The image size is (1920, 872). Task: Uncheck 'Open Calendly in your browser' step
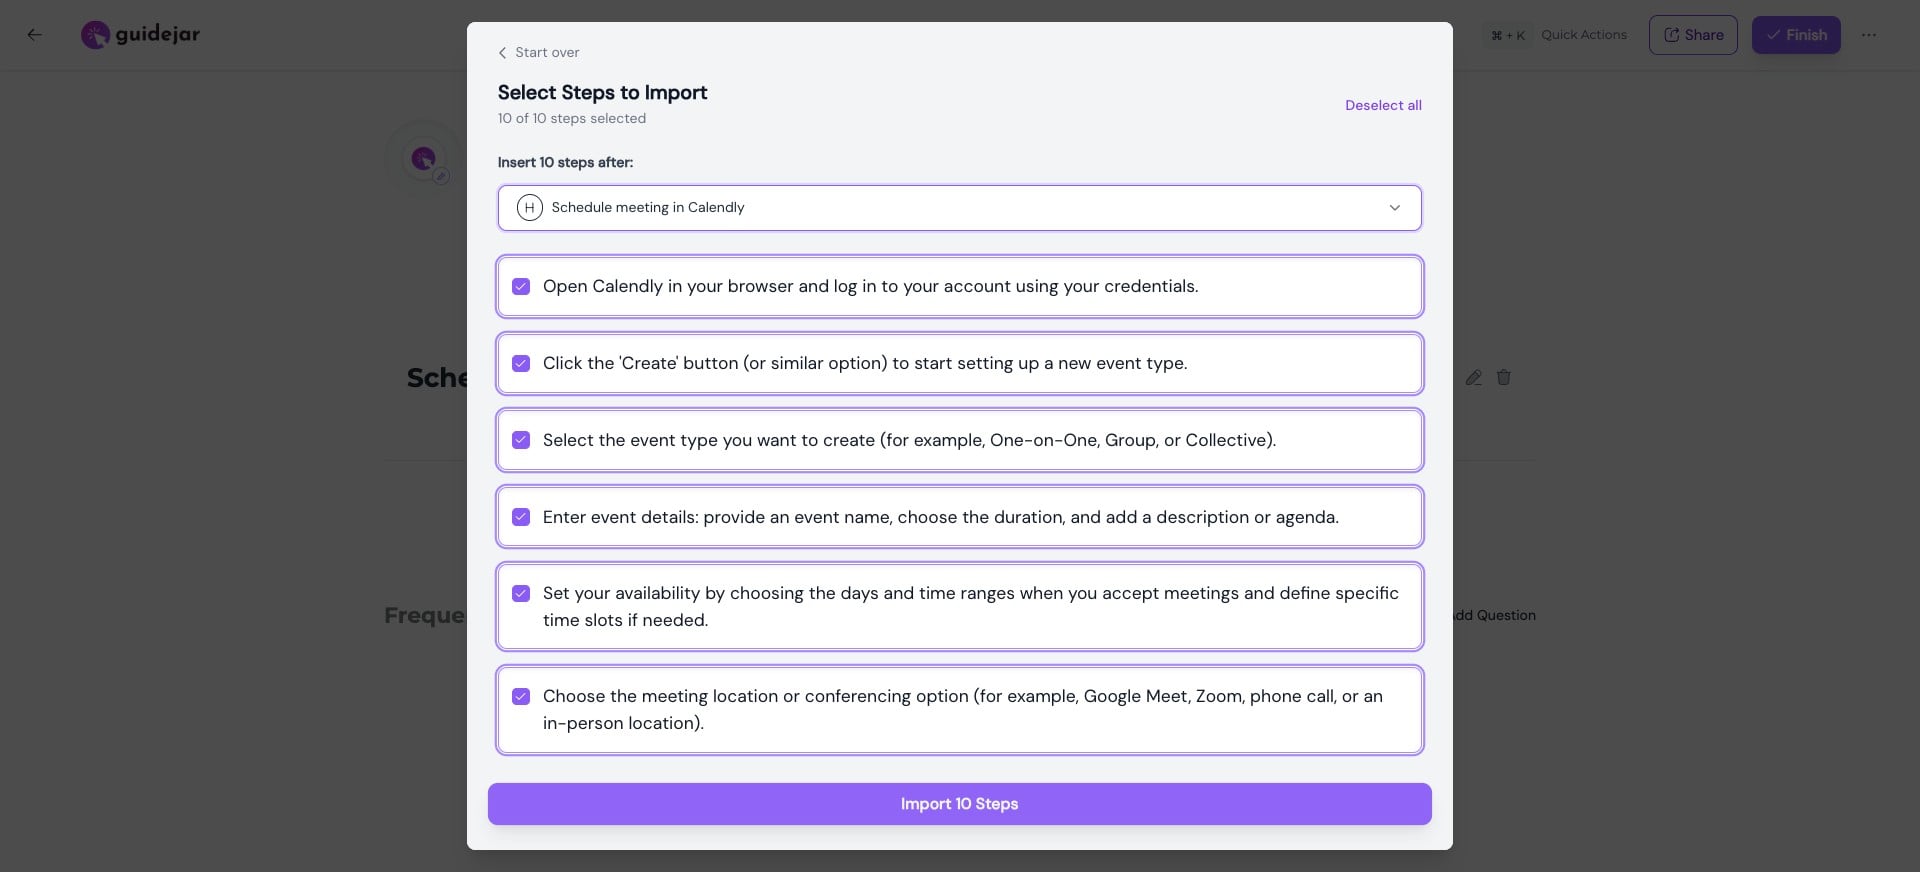point(521,287)
